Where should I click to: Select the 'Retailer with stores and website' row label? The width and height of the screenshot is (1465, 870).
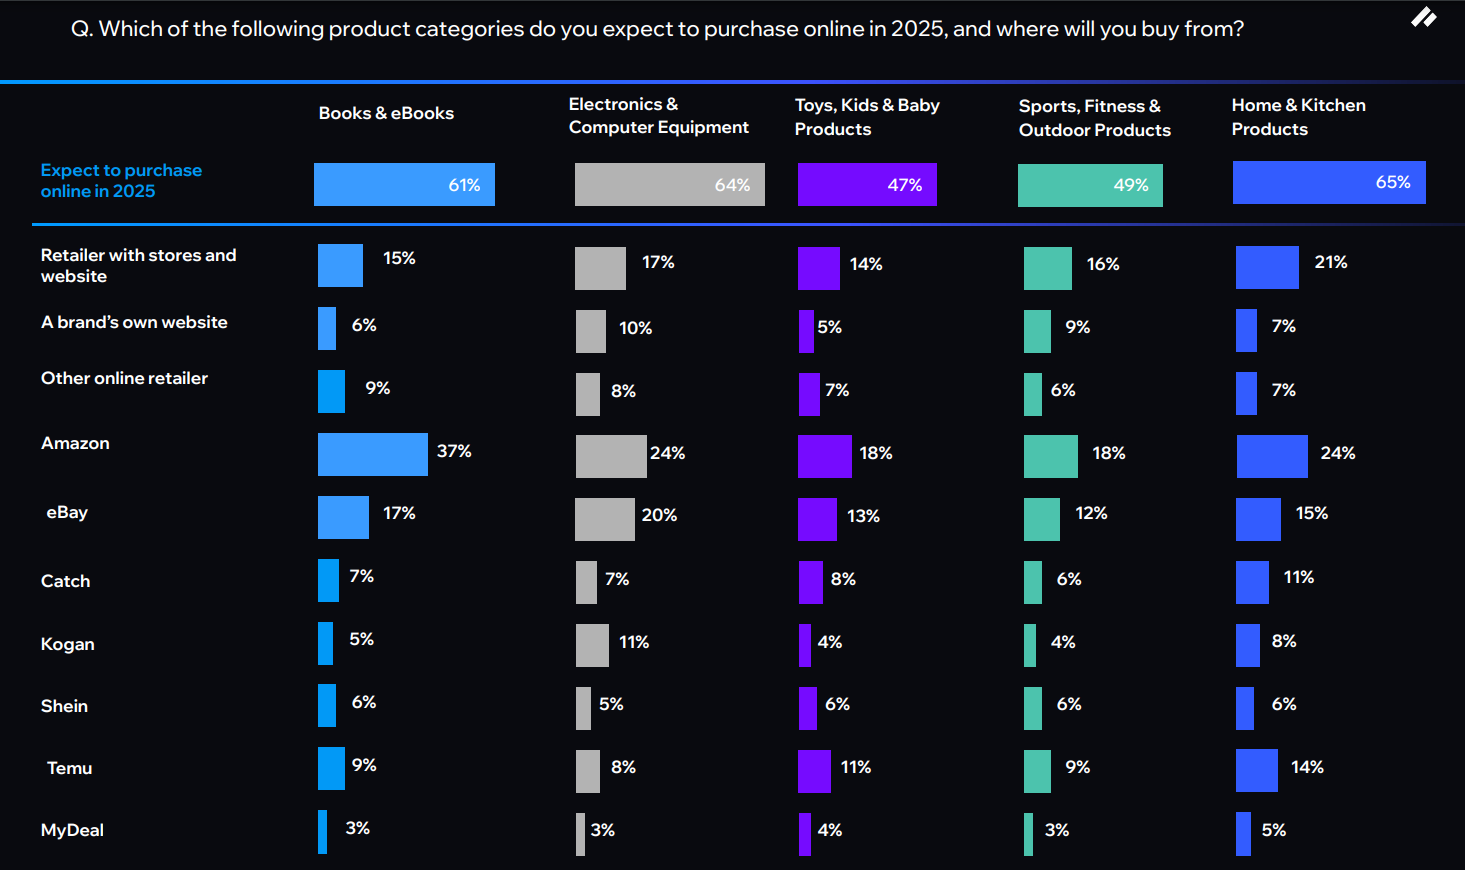(138, 266)
